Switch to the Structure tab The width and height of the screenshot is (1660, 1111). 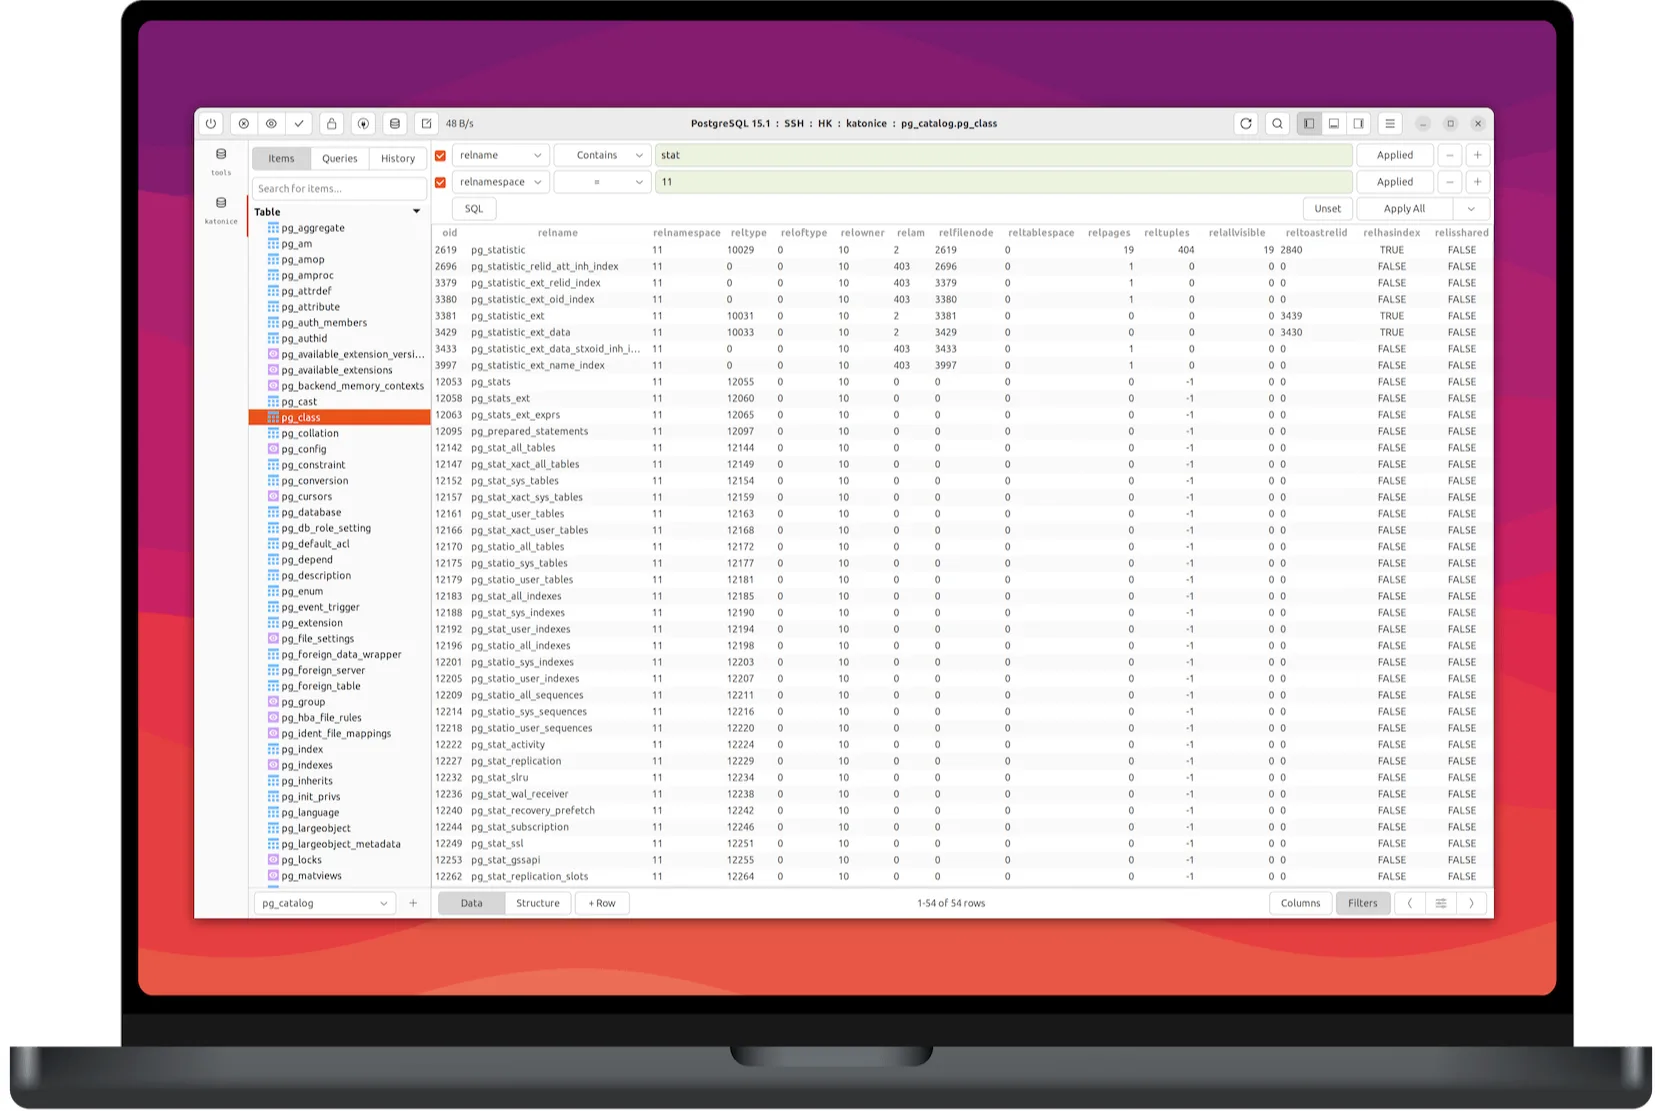pyautogui.click(x=538, y=904)
